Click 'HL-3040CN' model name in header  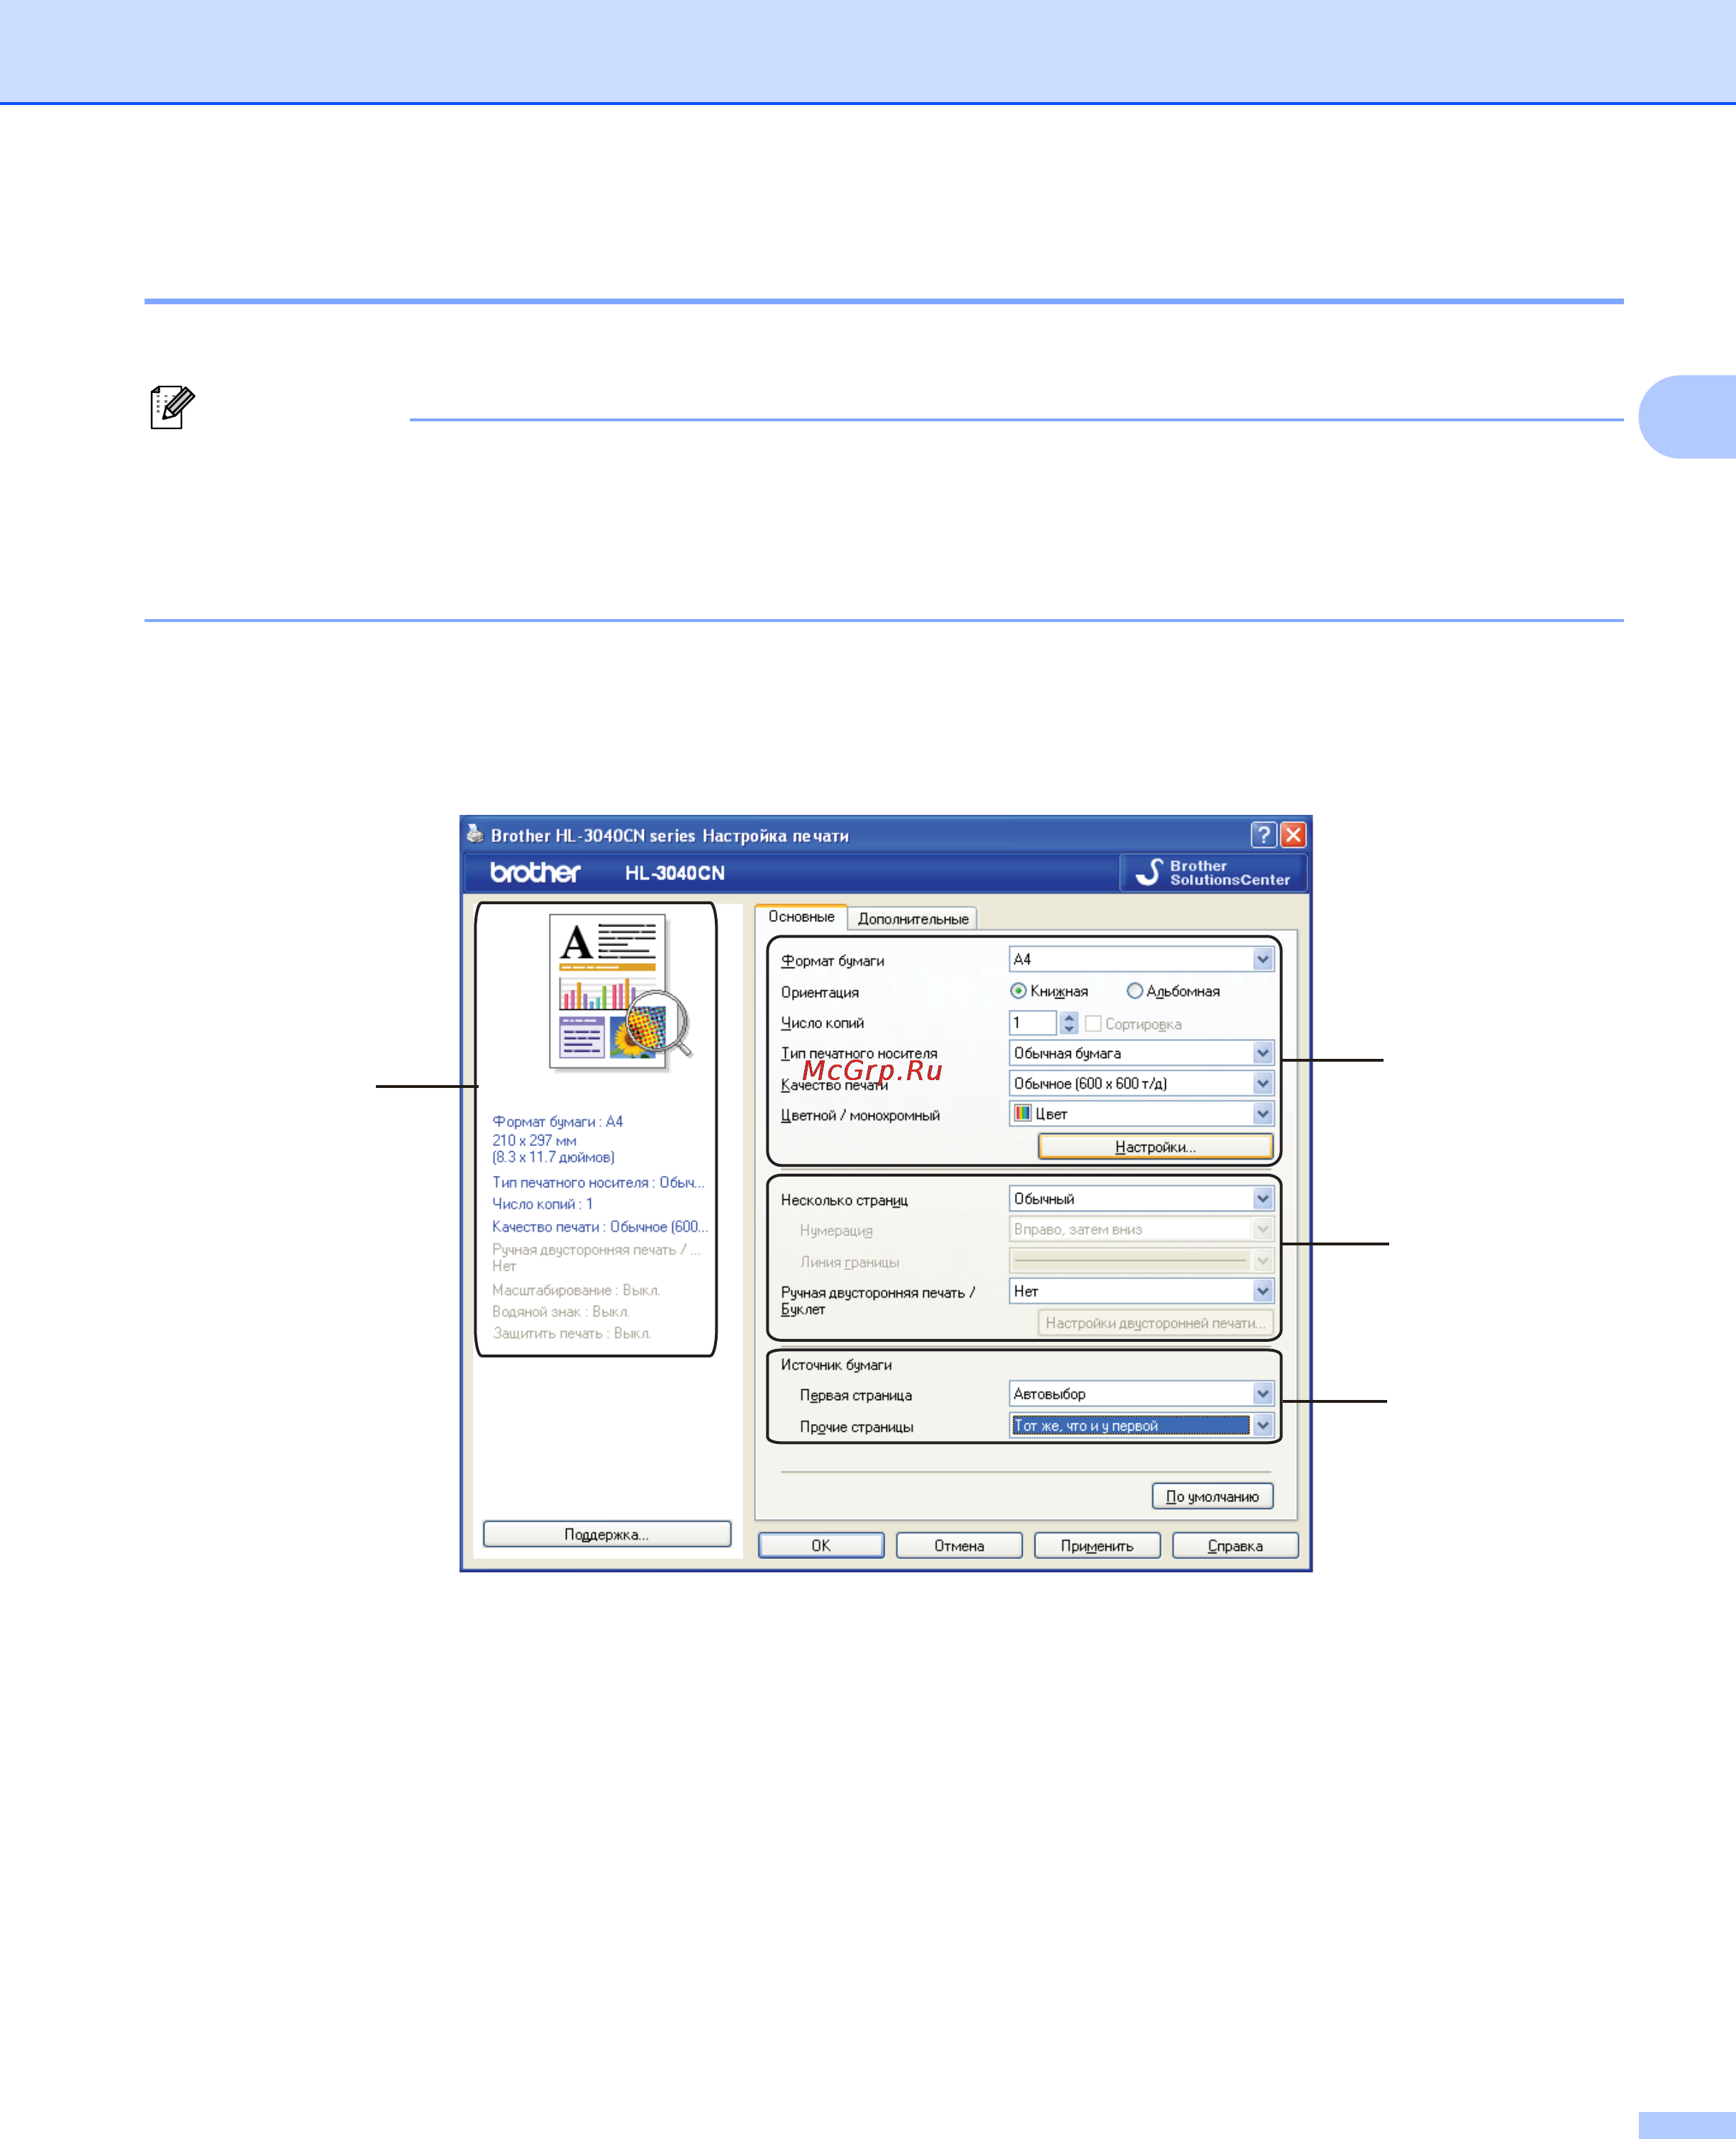(x=675, y=873)
